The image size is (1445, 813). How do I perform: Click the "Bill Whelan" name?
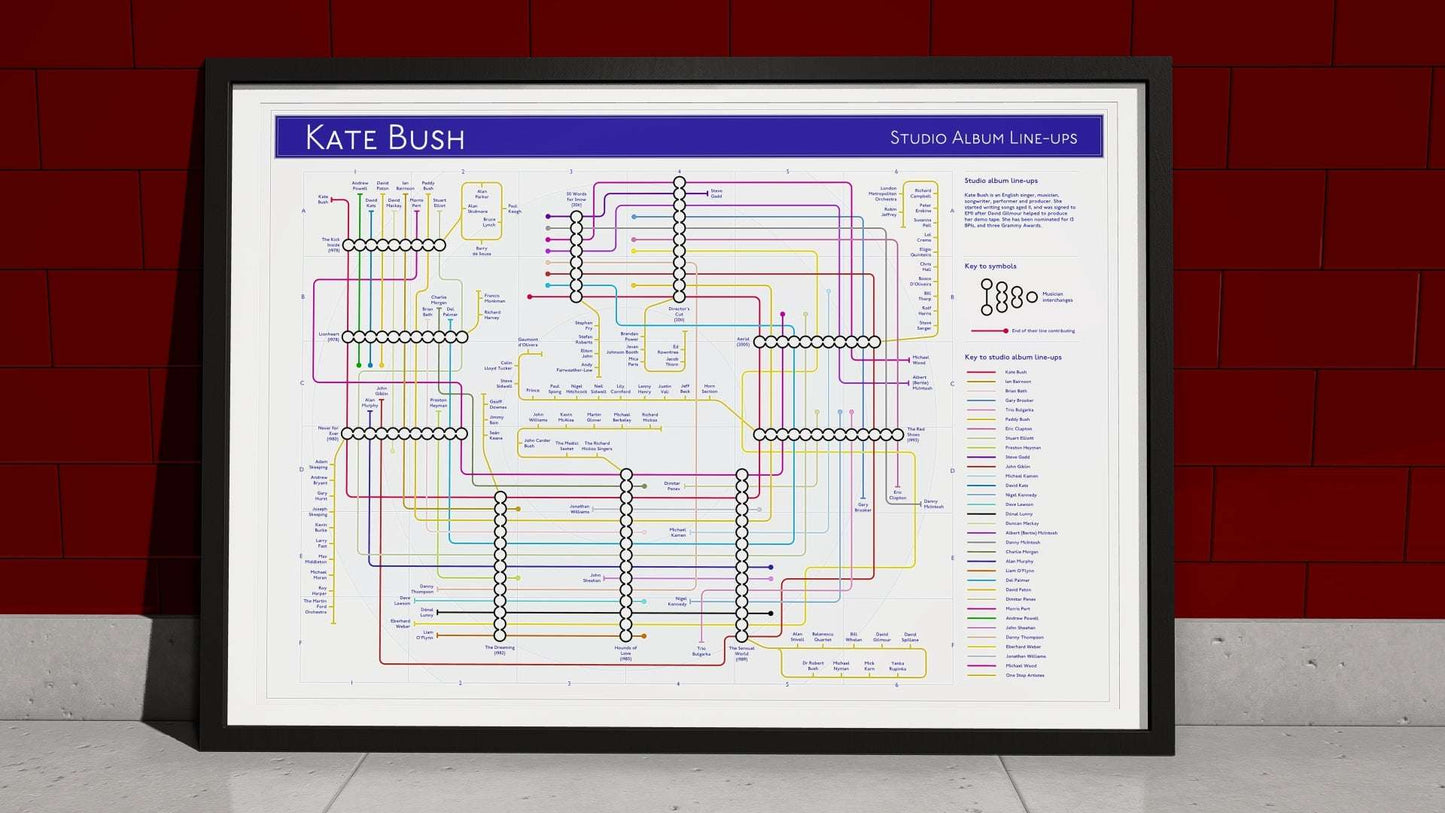pos(854,636)
